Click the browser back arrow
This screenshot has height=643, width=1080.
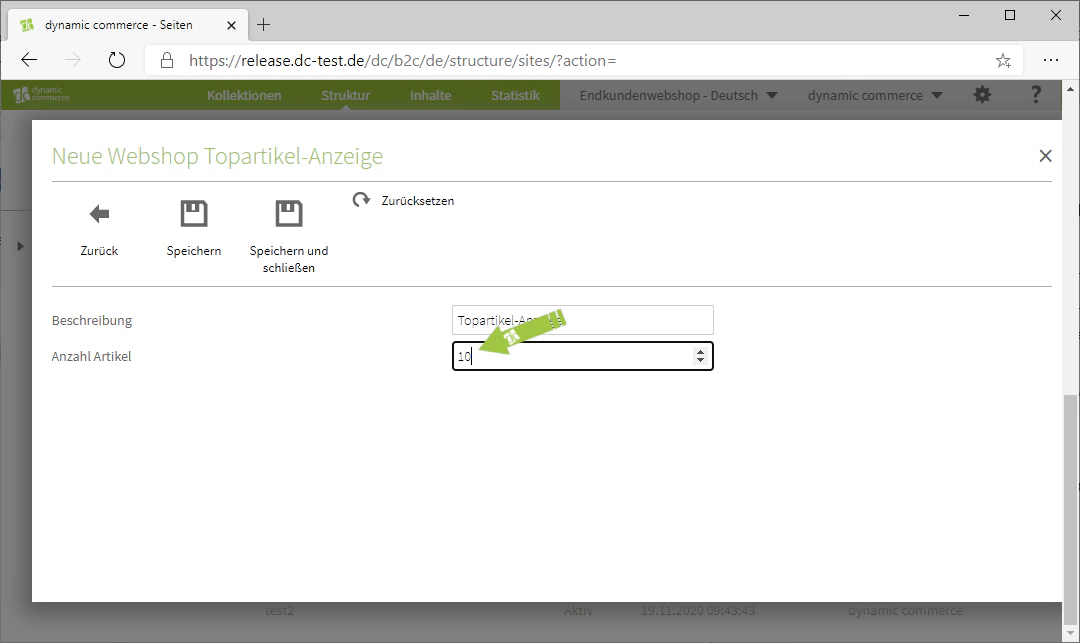[x=29, y=61]
